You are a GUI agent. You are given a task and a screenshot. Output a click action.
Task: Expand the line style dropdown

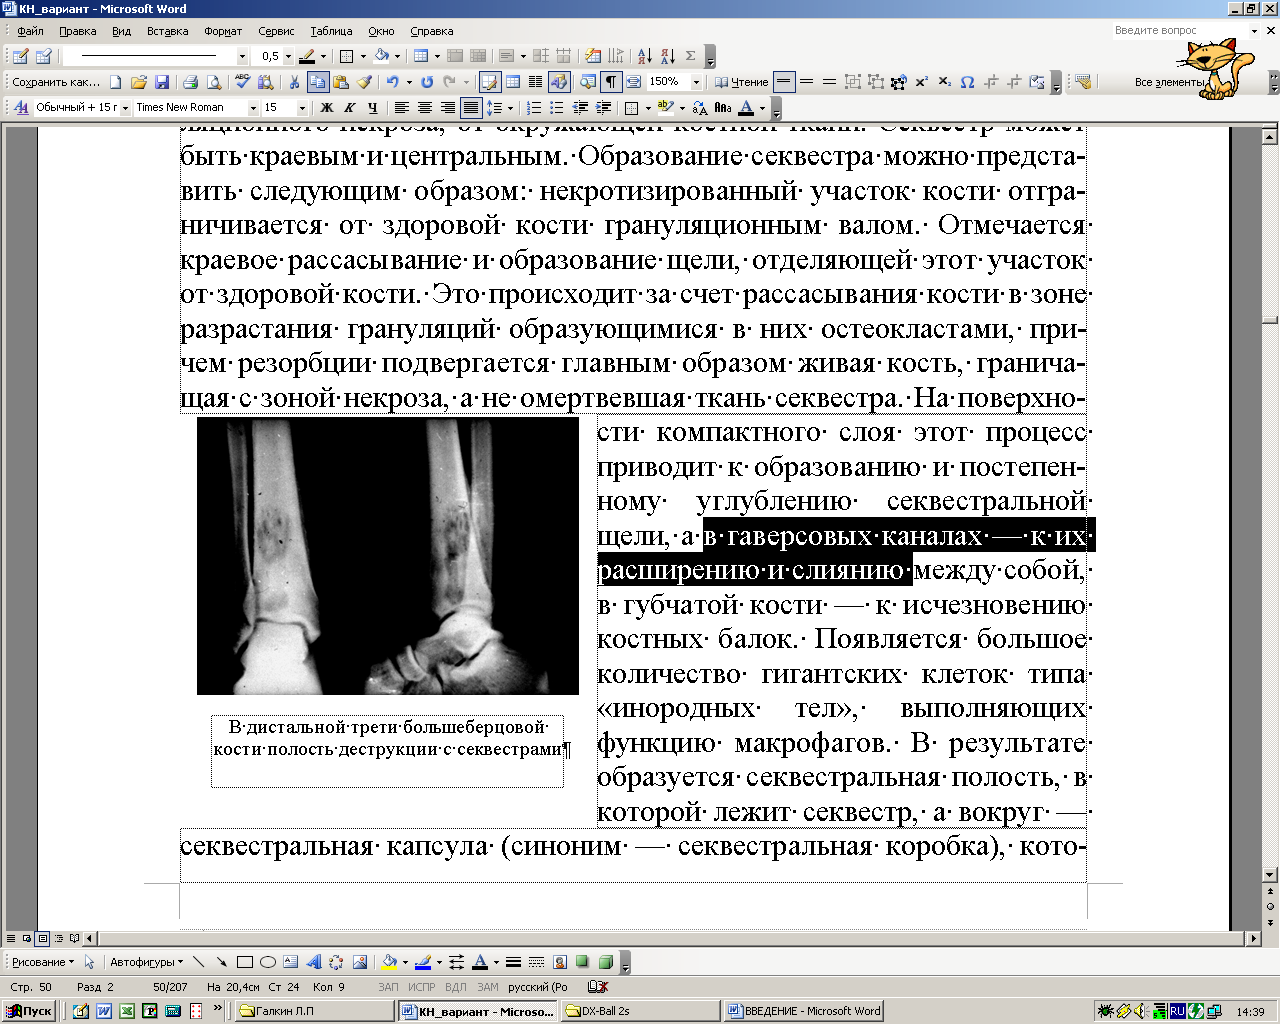tap(242, 56)
